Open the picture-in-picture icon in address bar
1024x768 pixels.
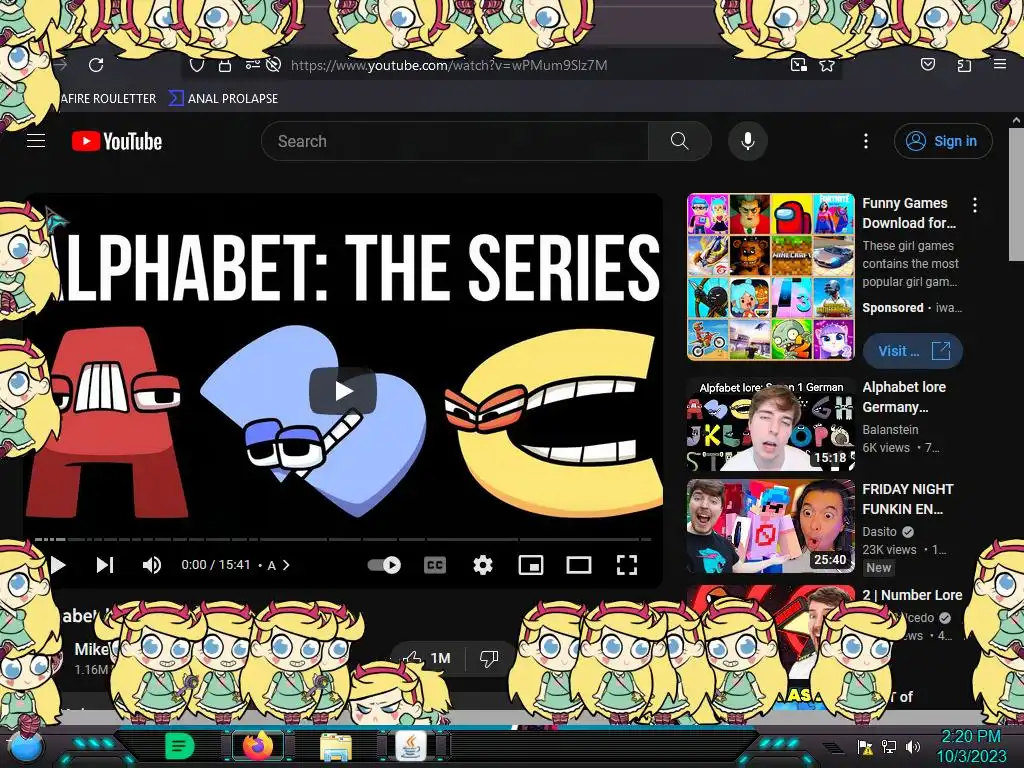[x=798, y=65]
